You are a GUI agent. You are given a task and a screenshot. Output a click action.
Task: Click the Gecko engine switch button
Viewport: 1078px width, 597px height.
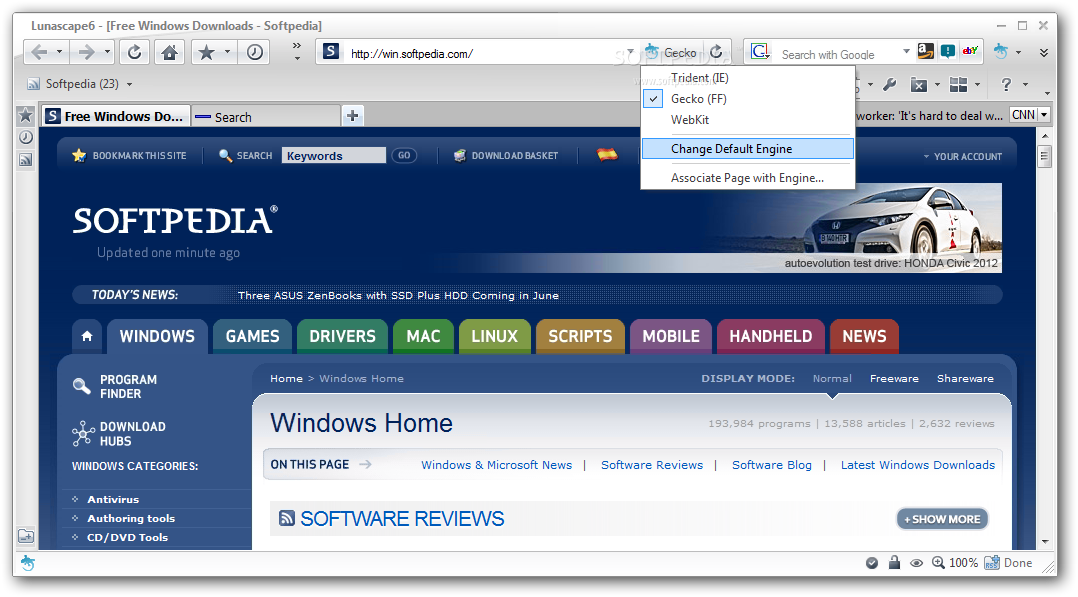tap(671, 52)
